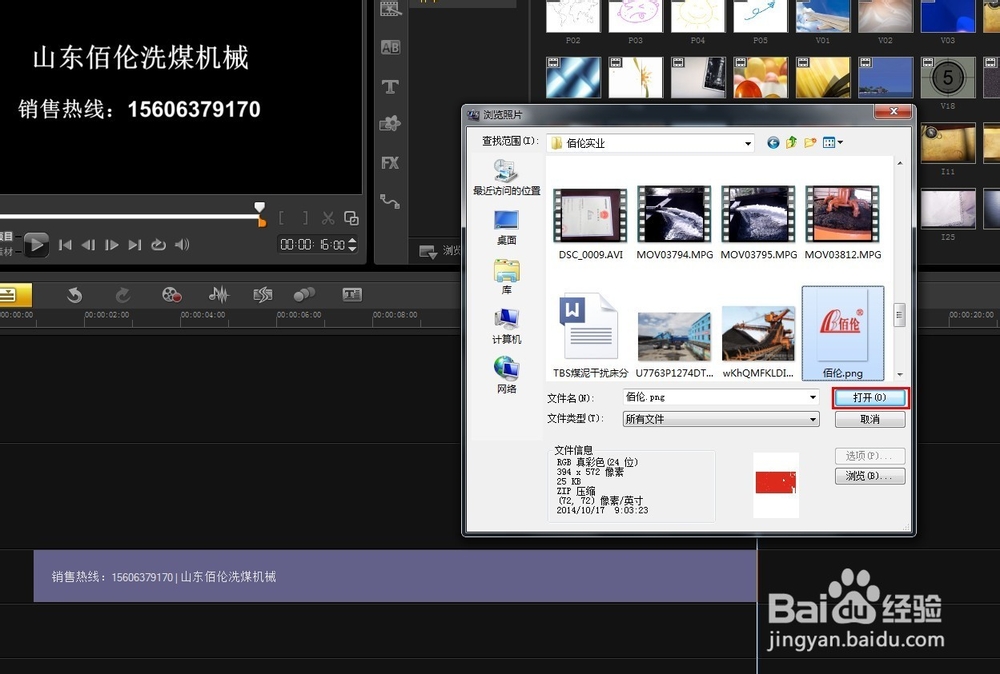
Task: Split clip with the scissors tool
Action: (x=328, y=218)
